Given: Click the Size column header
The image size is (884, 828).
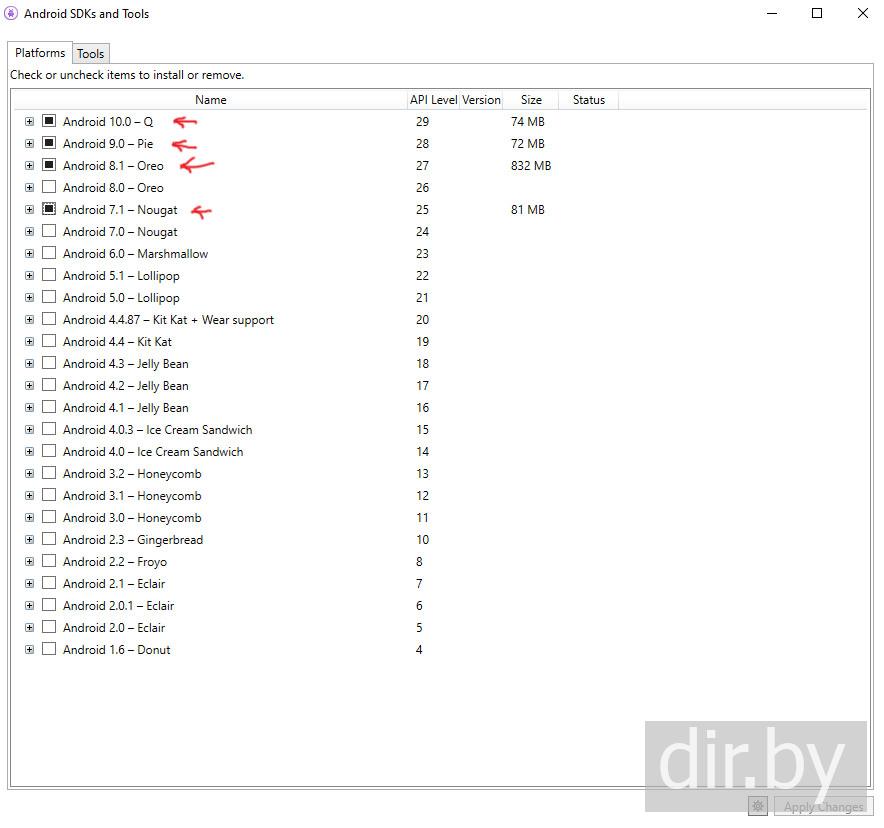Looking at the screenshot, I should 531,100.
